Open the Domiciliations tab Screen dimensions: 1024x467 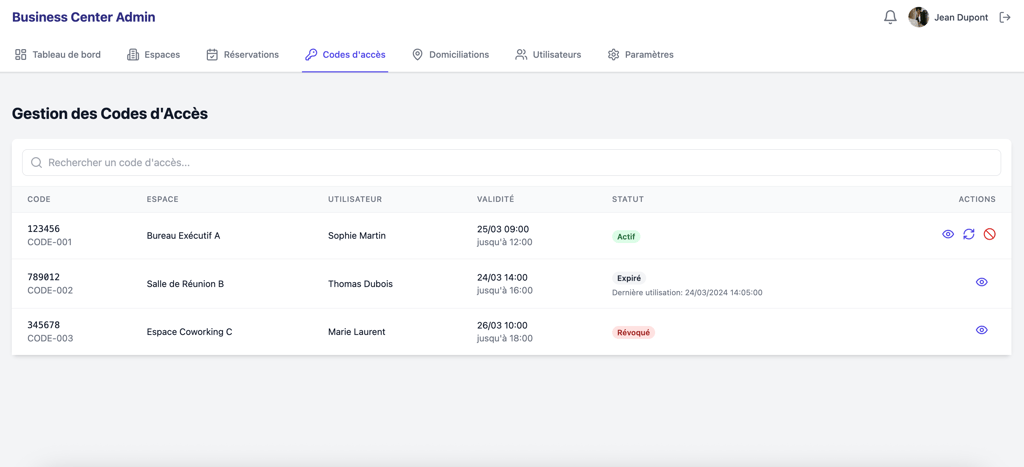(451, 55)
